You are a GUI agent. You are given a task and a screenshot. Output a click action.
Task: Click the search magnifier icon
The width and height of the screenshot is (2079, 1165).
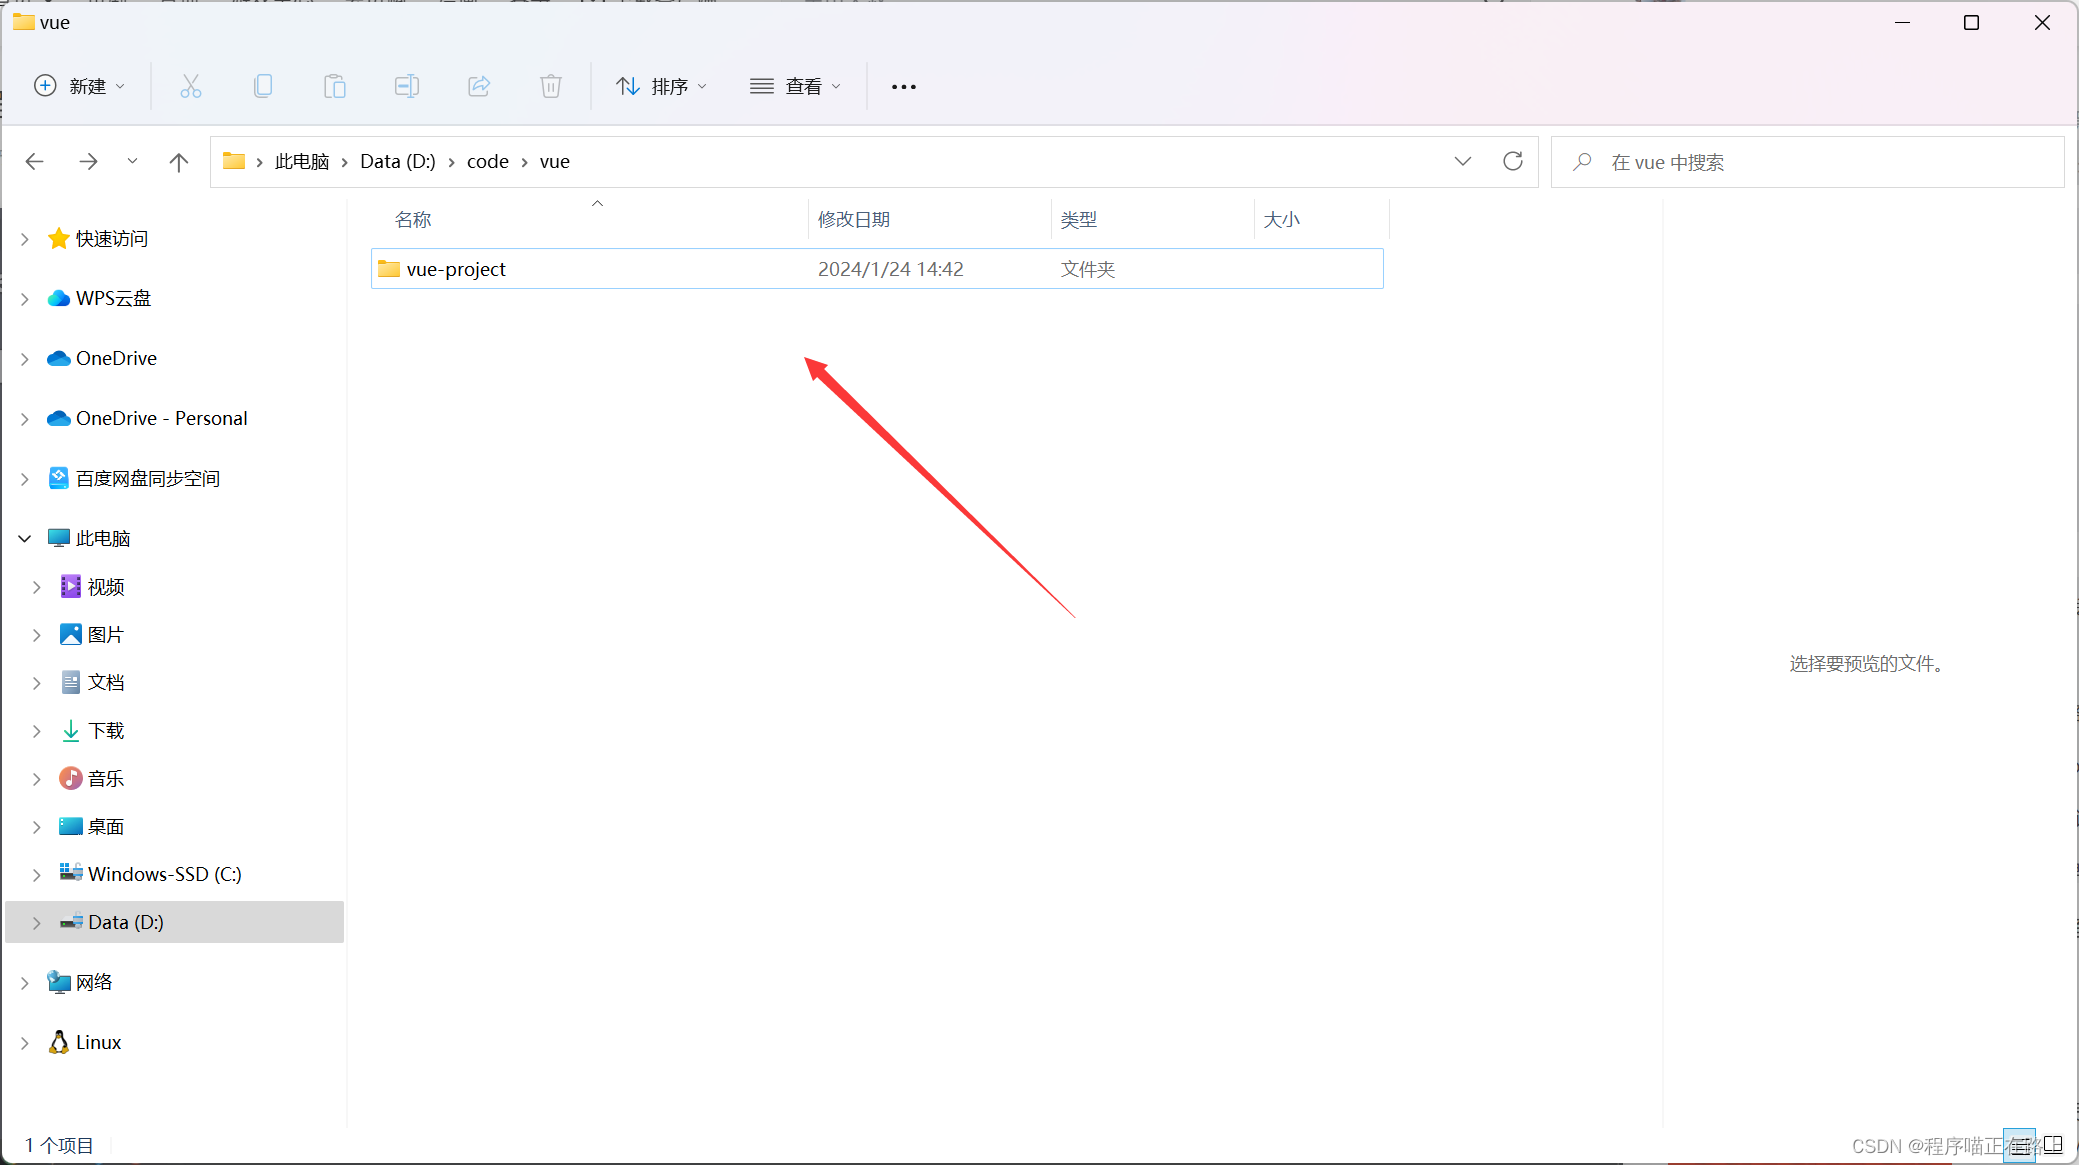click(x=1583, y=161)
